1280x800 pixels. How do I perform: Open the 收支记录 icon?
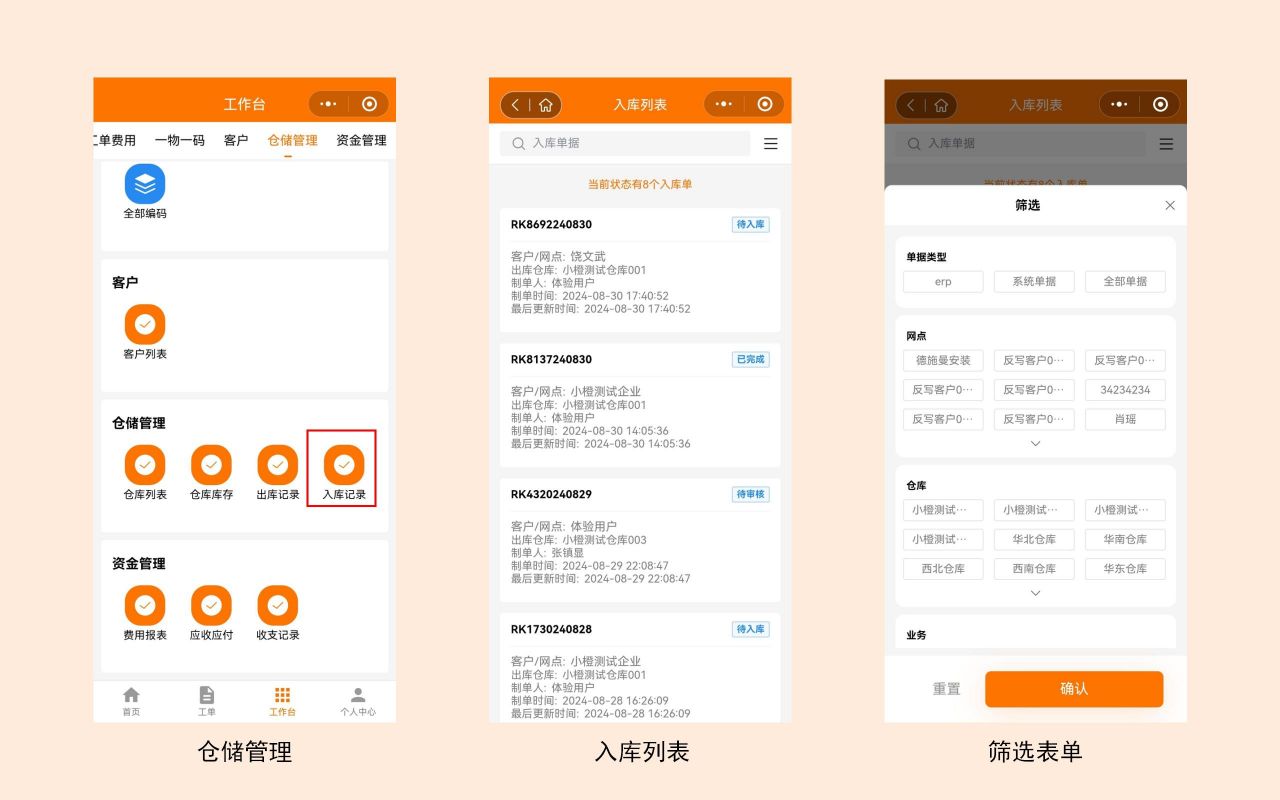tap(278, 605)
